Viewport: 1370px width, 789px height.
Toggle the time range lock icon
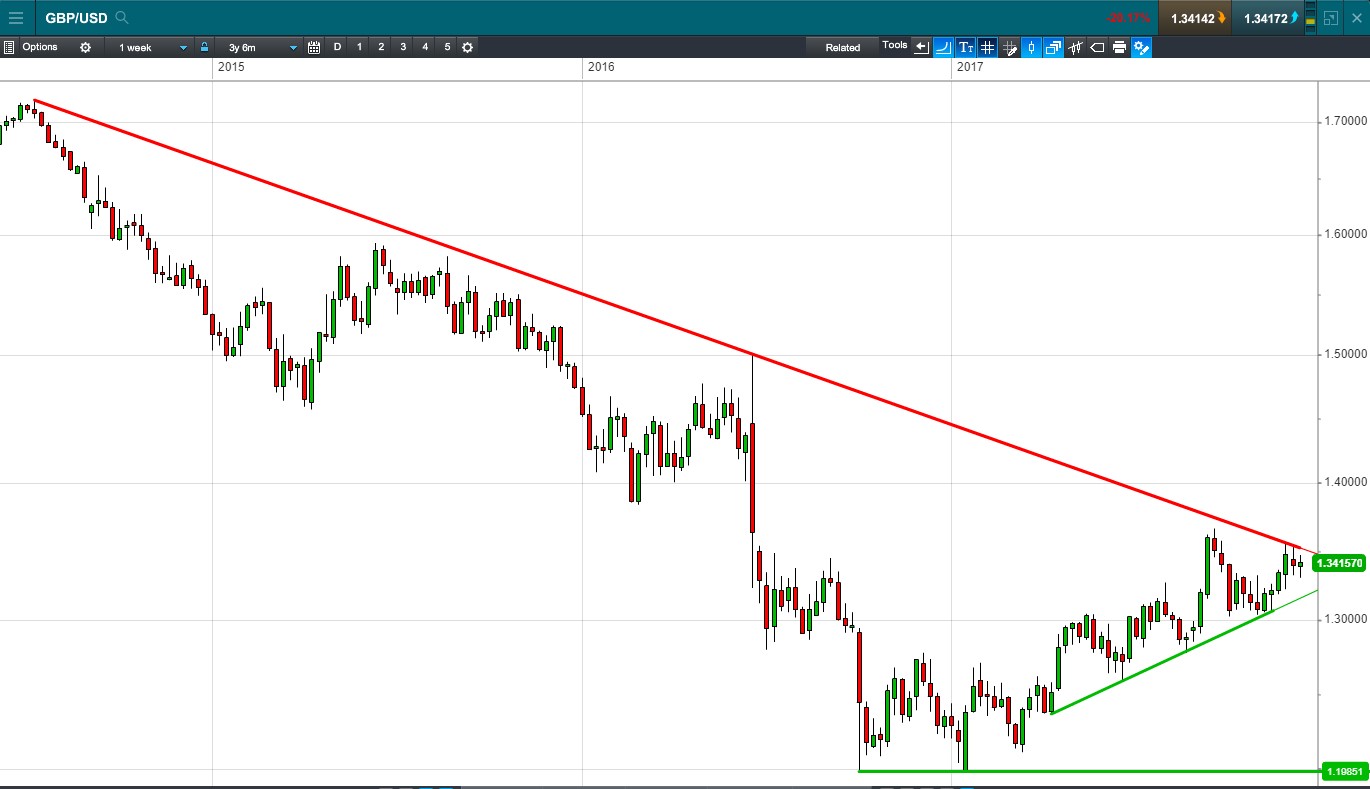pyautogui.click(x=204, y=47)
